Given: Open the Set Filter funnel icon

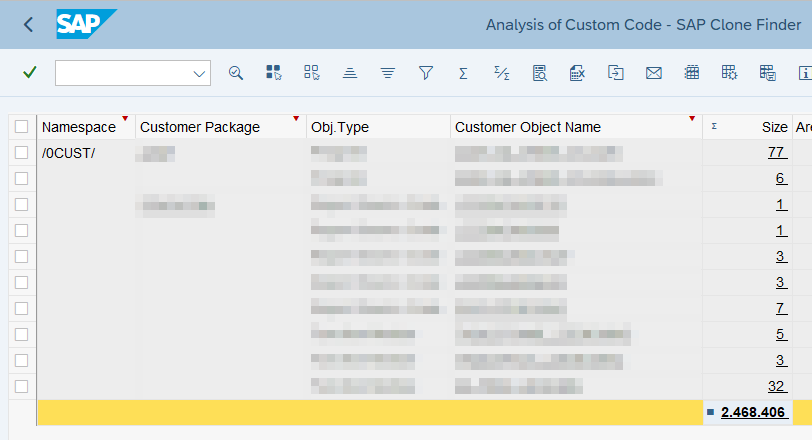Looking at the screenshot, I should [425, 72].
